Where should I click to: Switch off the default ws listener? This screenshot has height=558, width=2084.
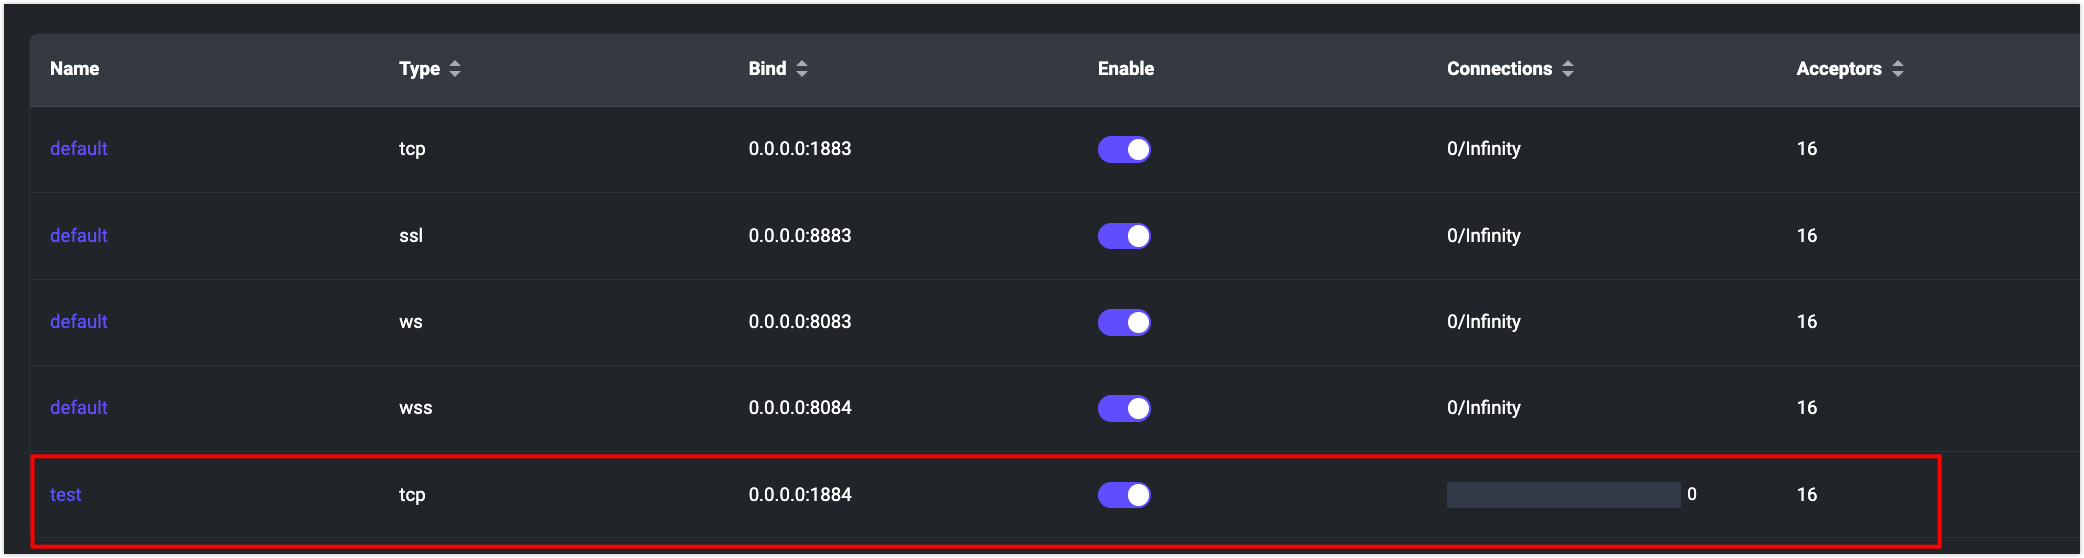pos(1124,322)
